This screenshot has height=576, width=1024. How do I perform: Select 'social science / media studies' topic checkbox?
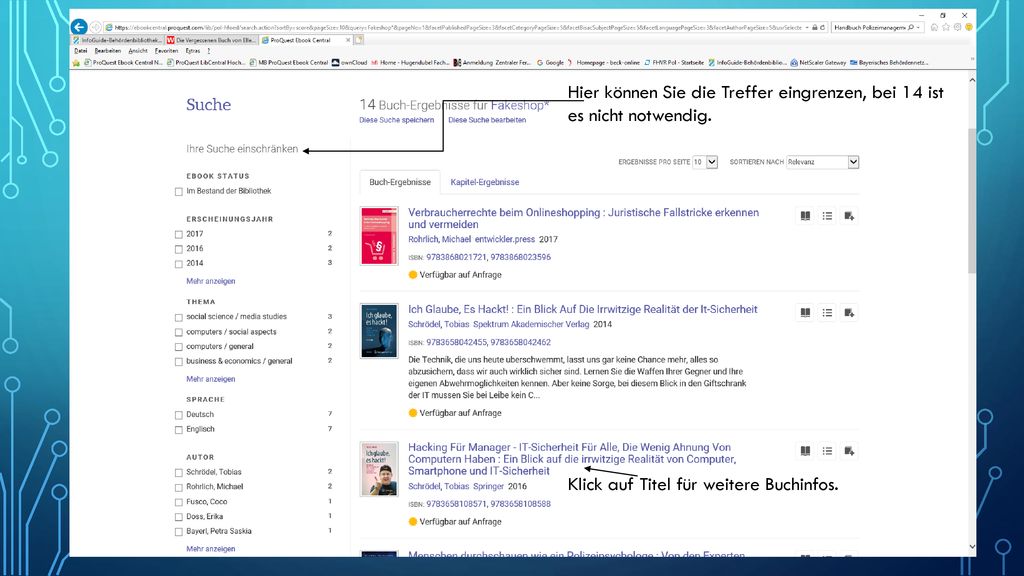179,317
